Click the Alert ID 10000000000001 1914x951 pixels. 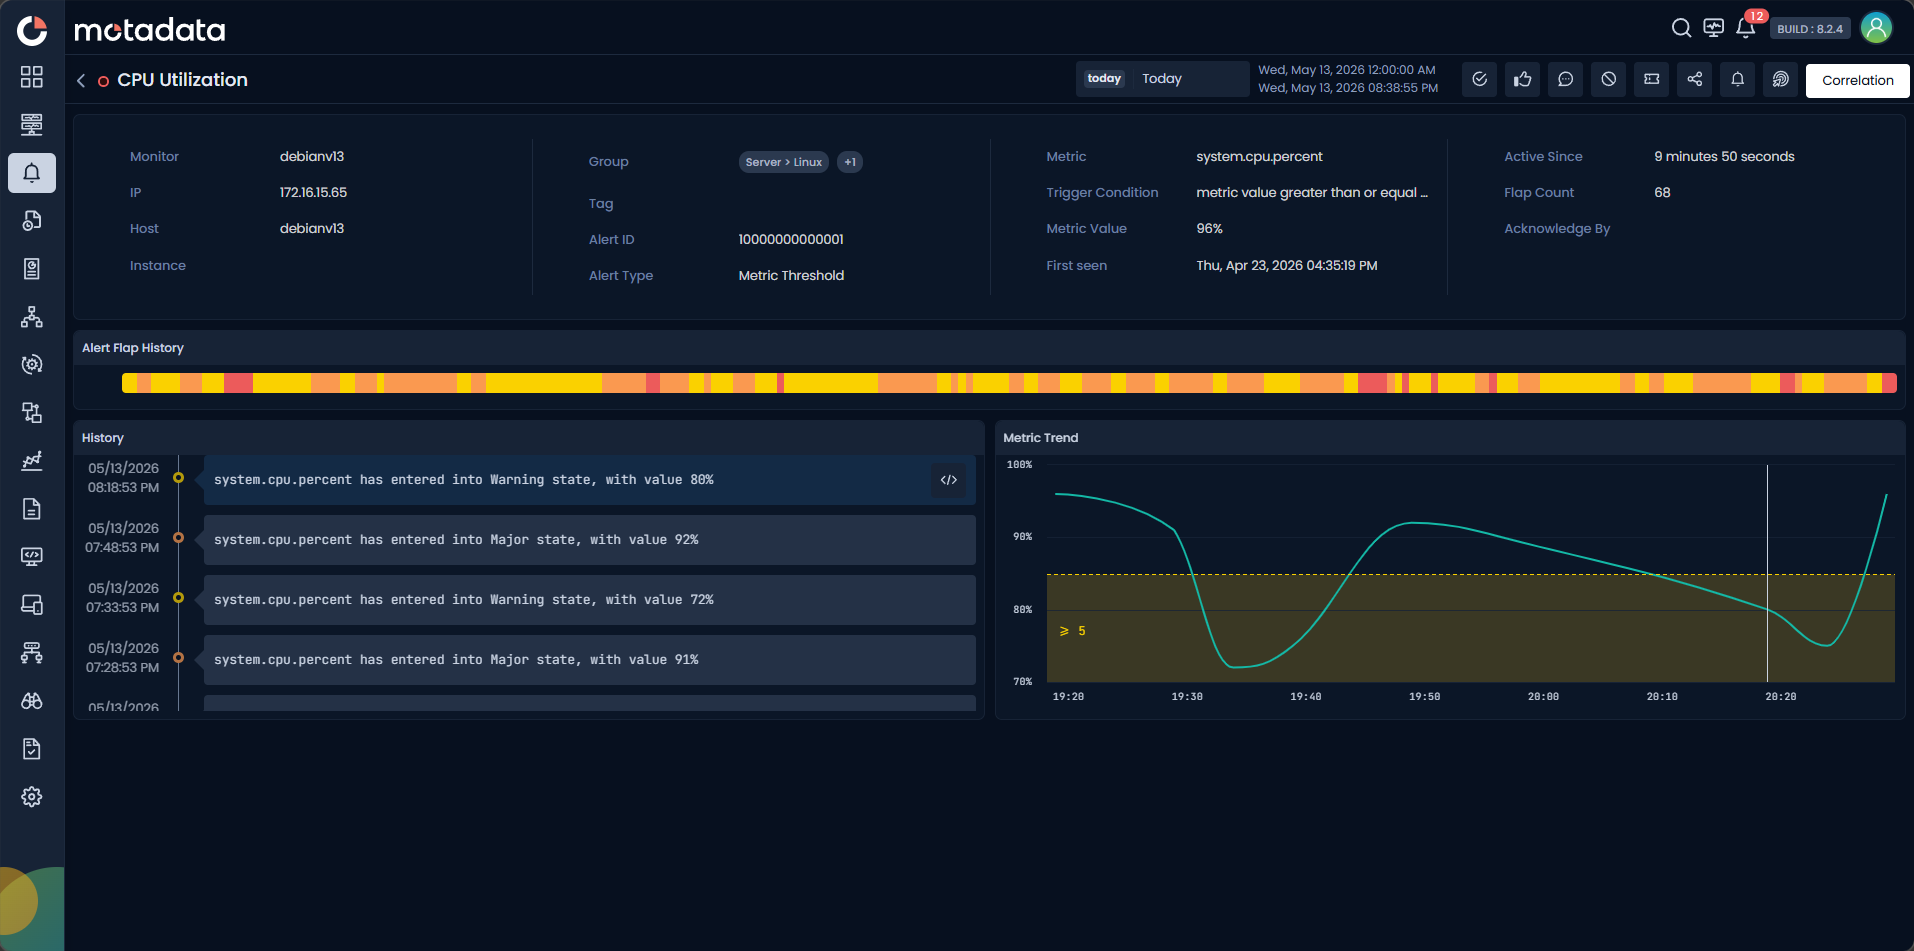tap(791, 240)
